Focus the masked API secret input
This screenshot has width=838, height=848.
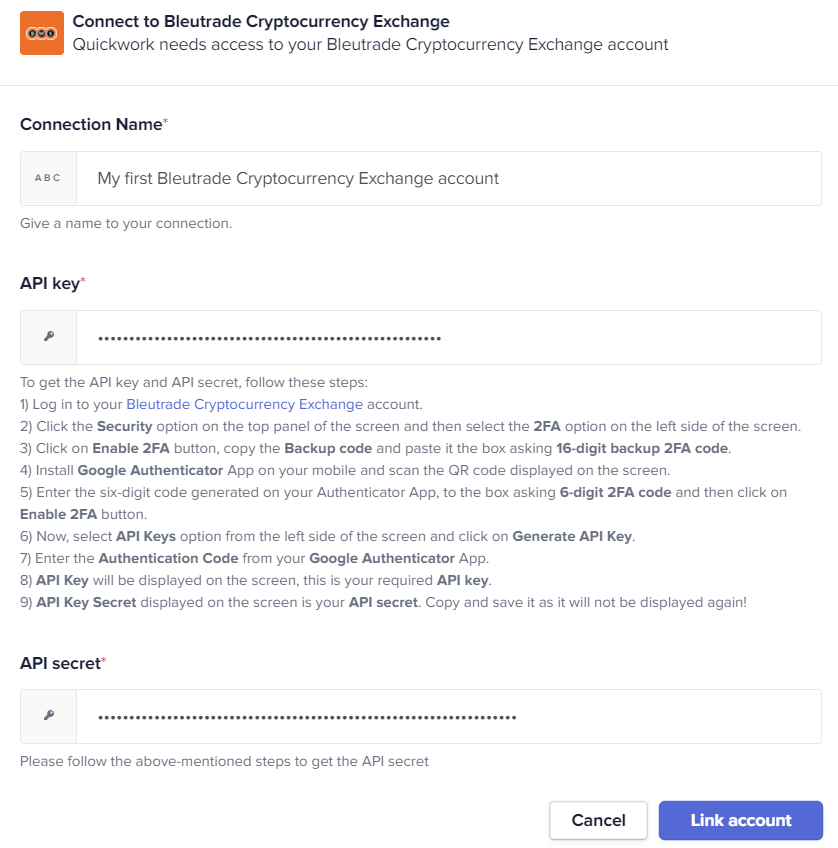click(x=449, y=717)
